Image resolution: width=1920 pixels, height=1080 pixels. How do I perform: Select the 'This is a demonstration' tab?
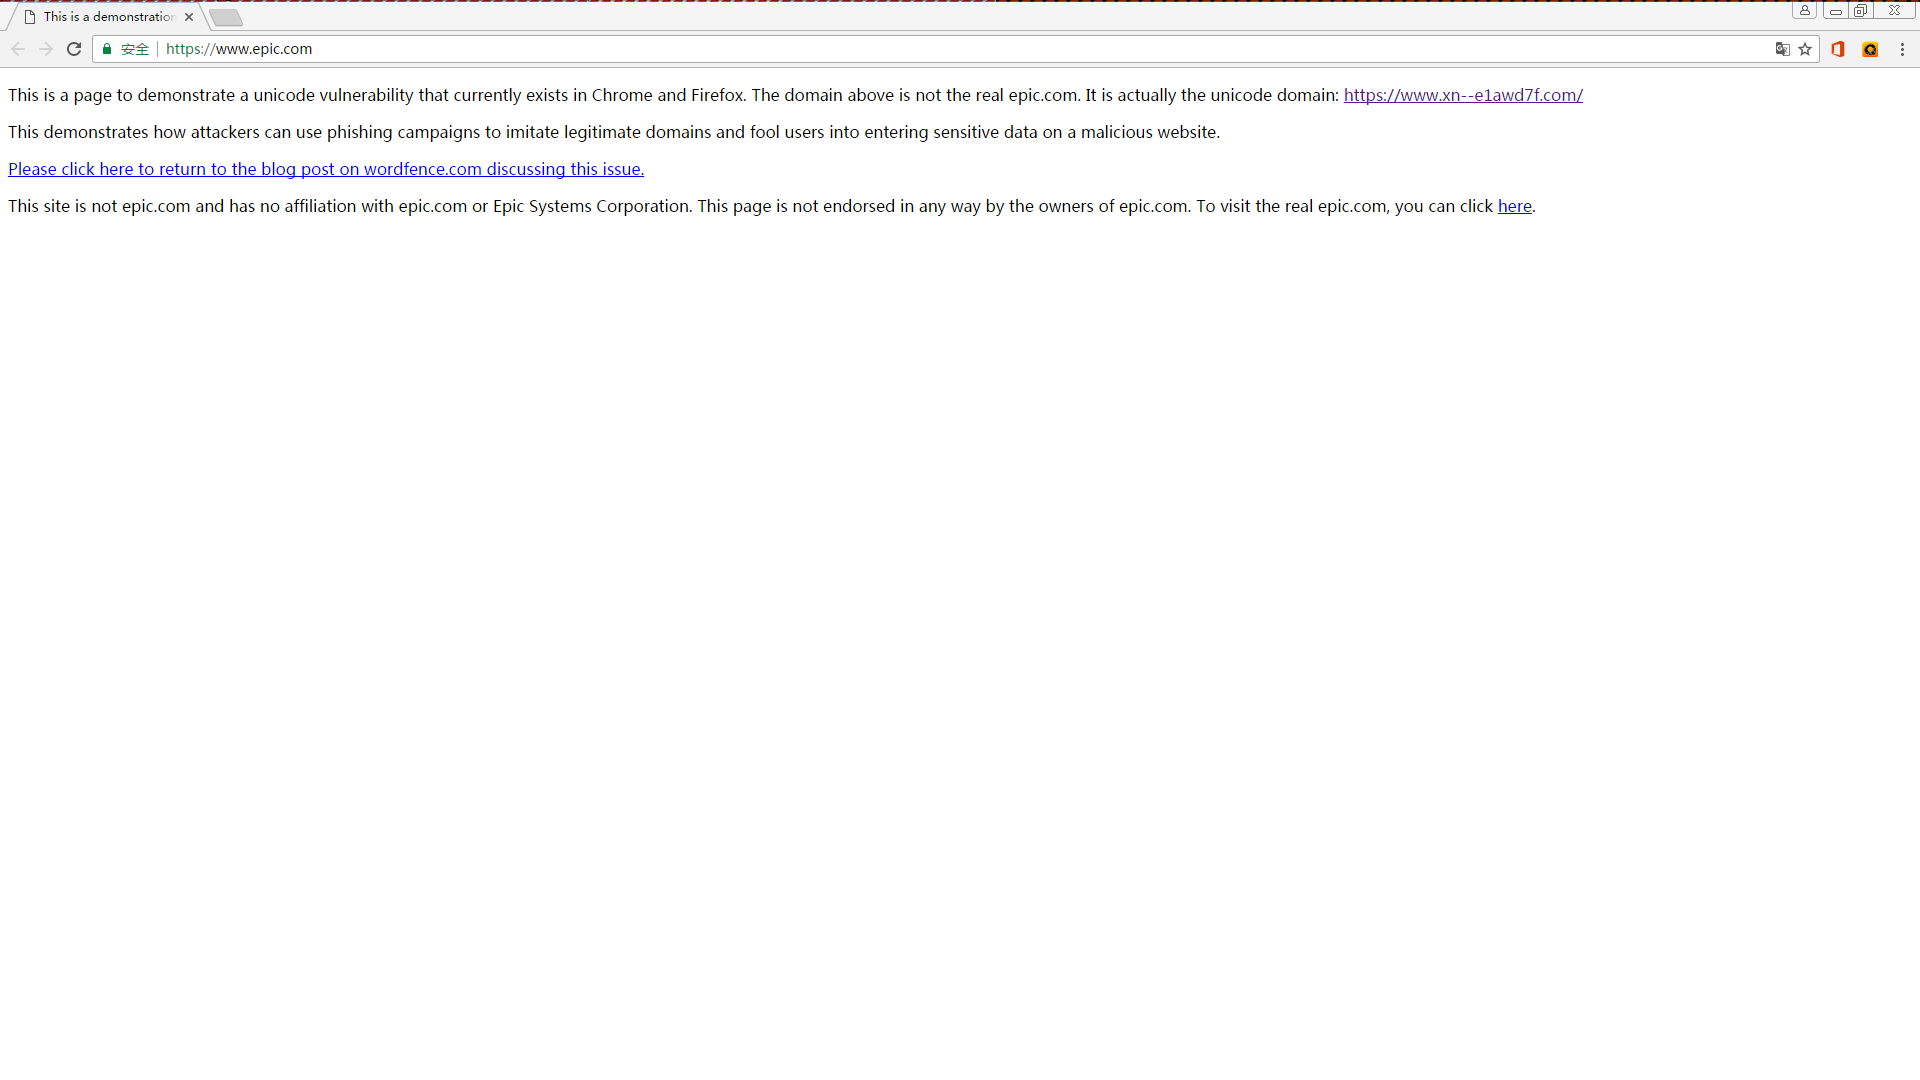pos(109,17)
